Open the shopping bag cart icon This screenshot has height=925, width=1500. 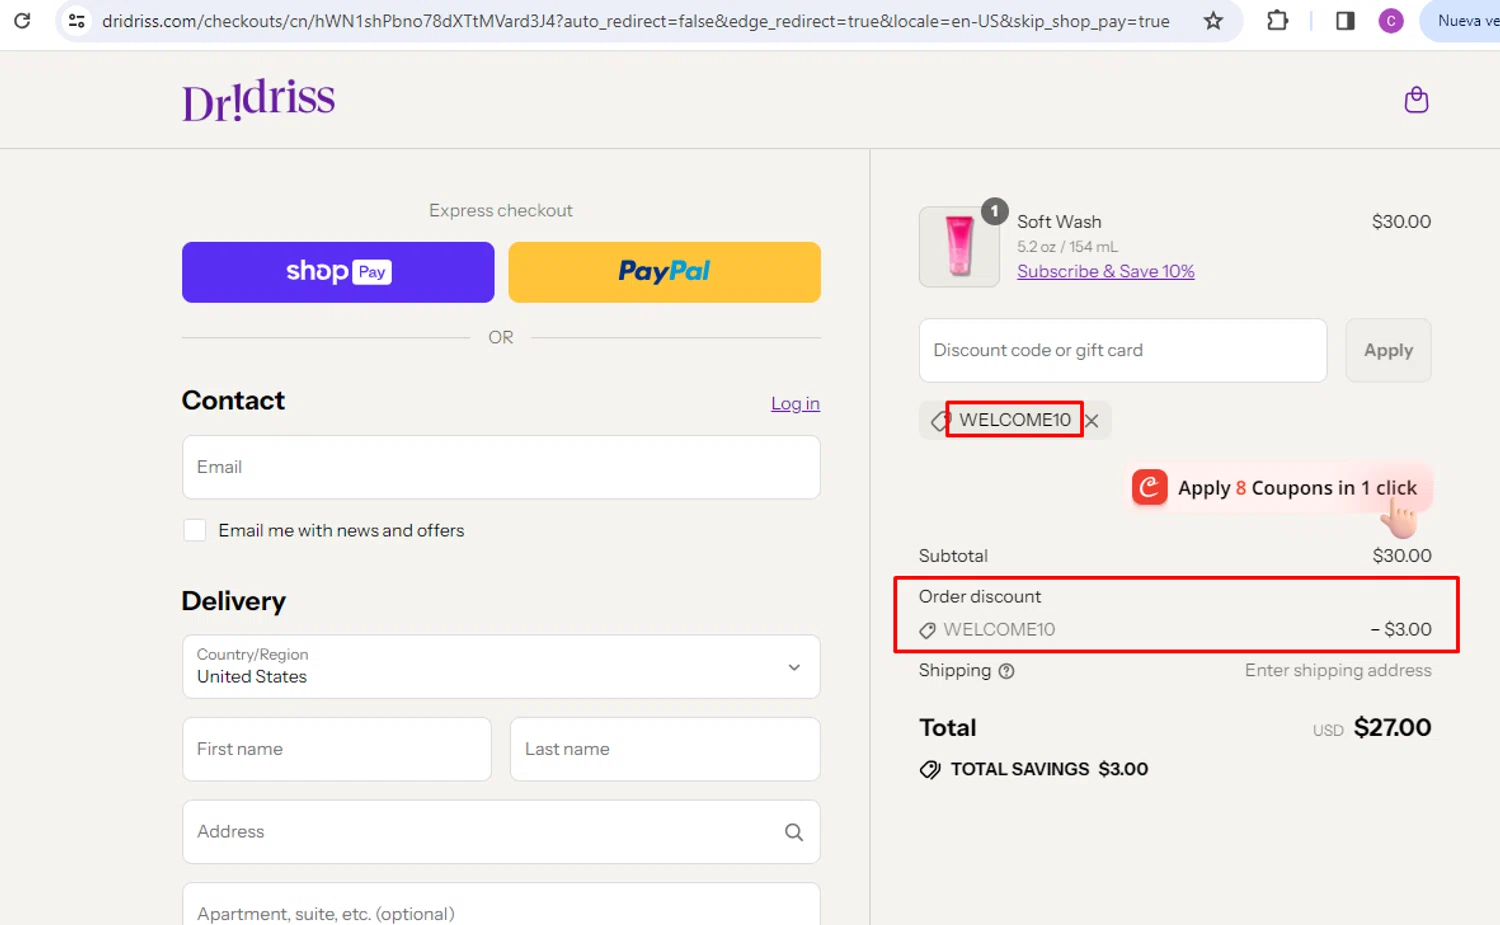[1416, 100]
